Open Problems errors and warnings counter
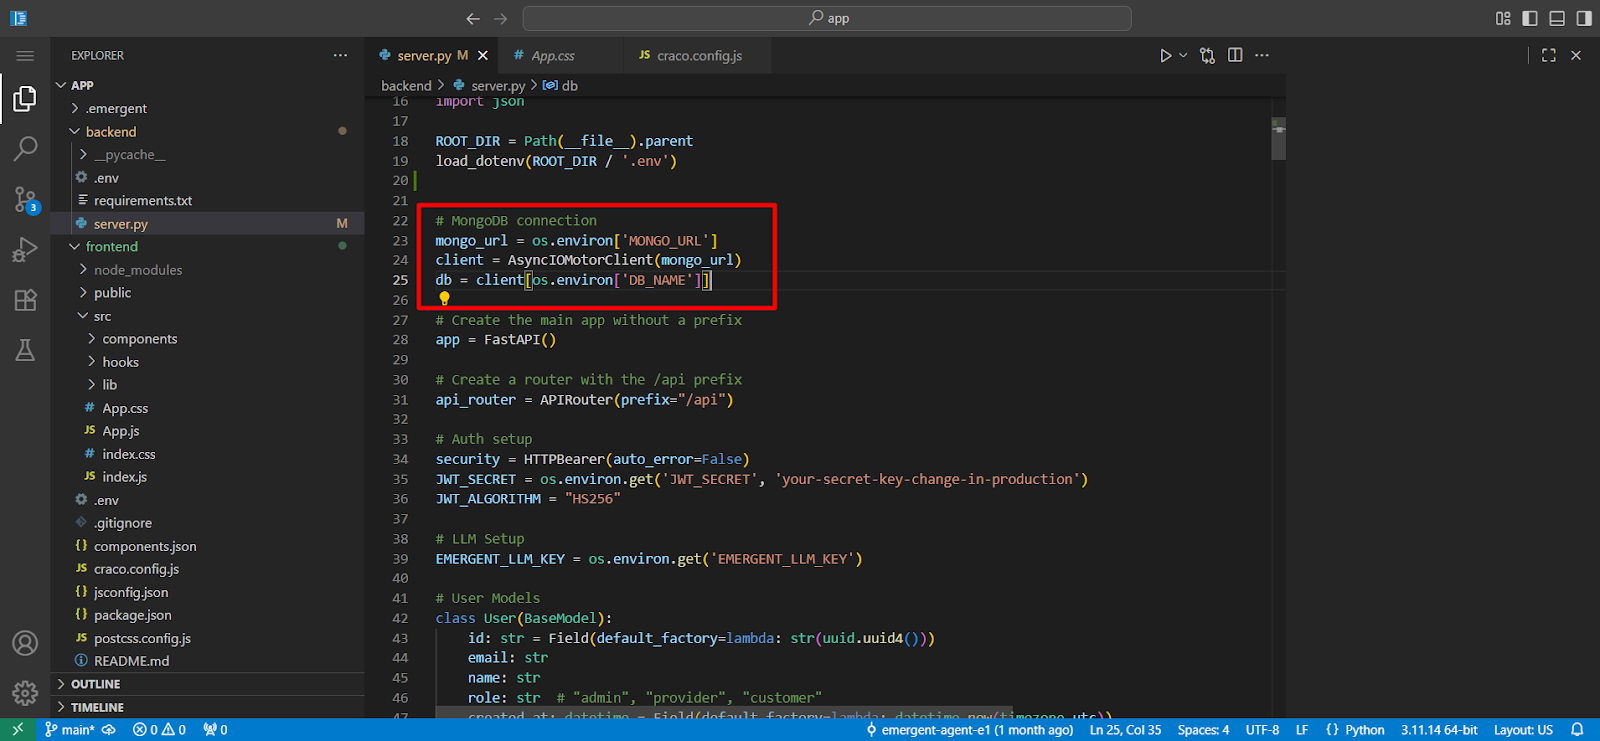Image resolution: width=1600 pixels, height=741 pixels. click(160, 730)
